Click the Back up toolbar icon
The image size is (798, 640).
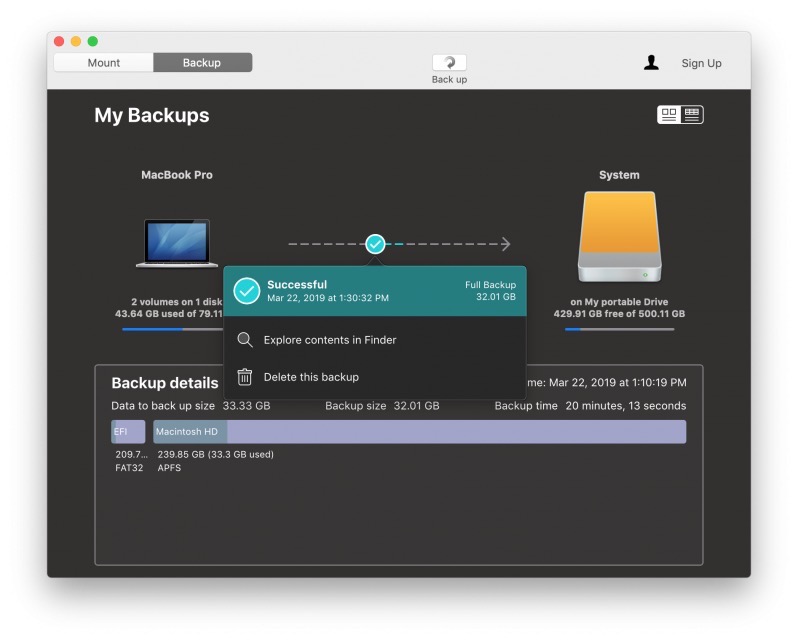[x=449, y=63]
